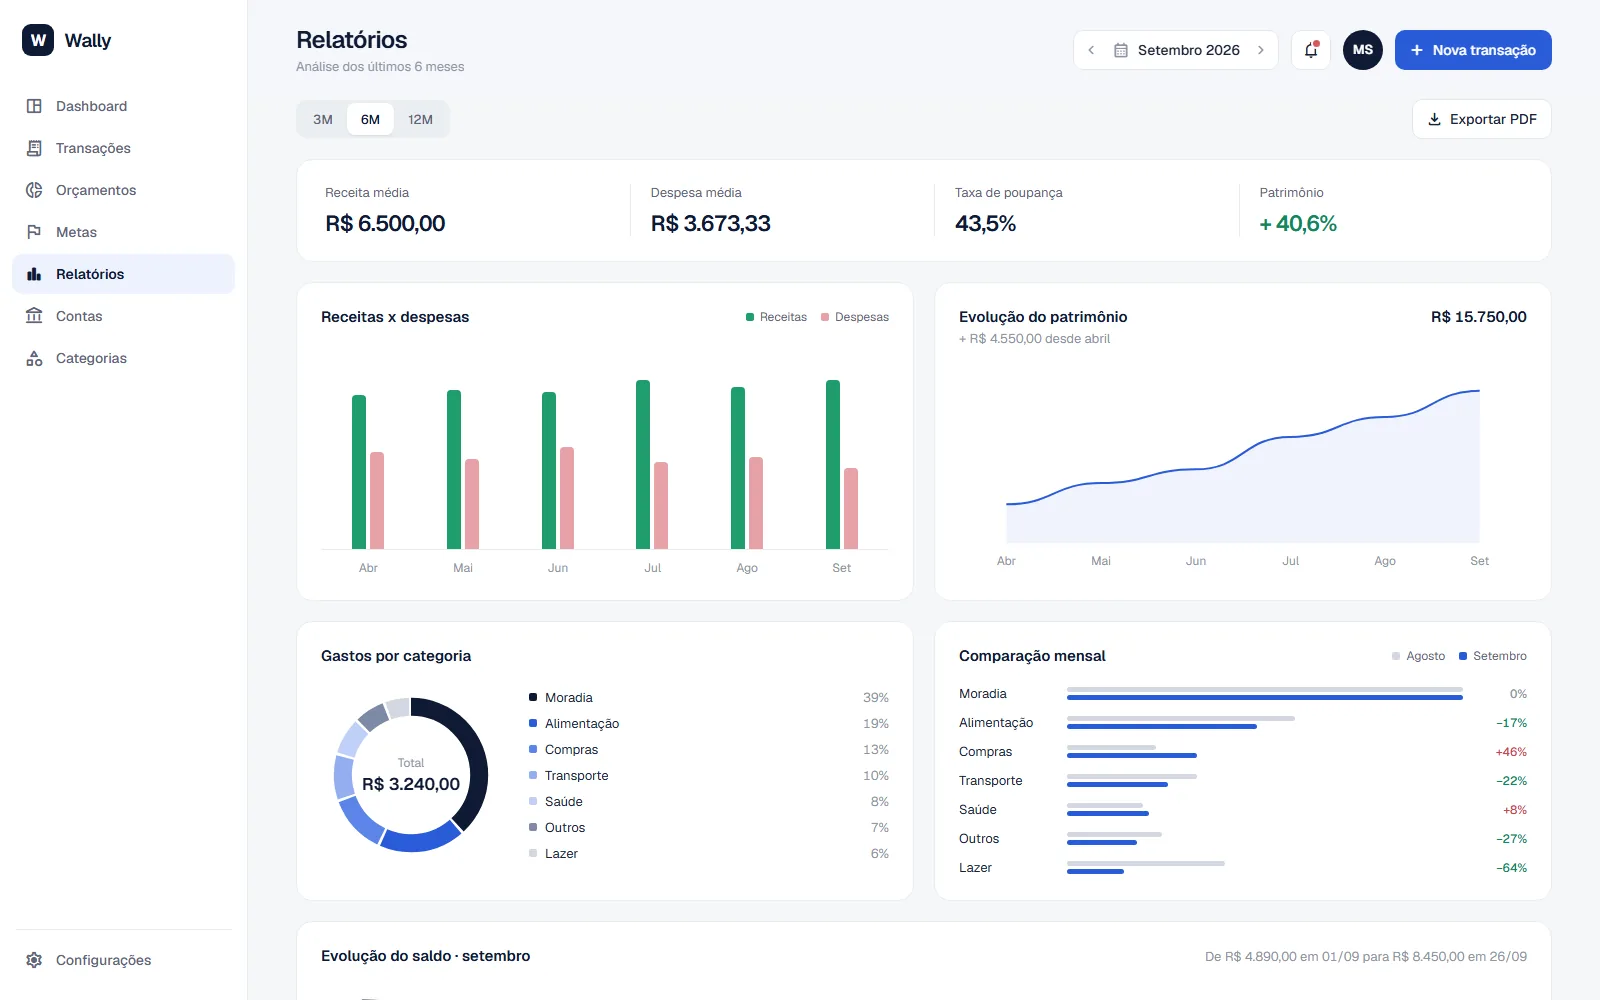The image size is (1600, 1000).
Task: Toggle the Receitas legend in bar chart
Action: point(776,317)
